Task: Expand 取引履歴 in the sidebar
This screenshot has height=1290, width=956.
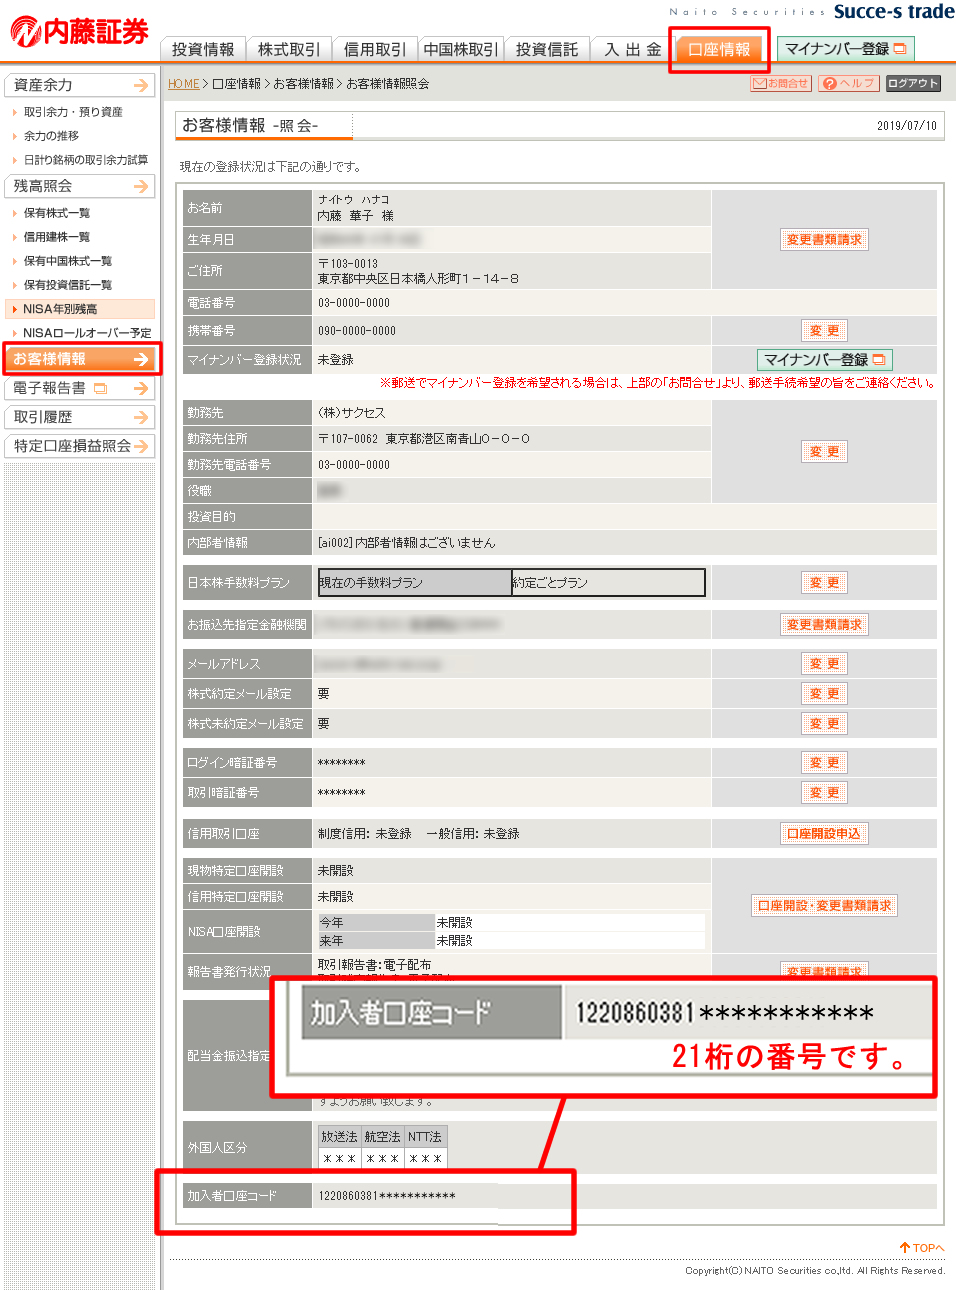Action: tap(80, 418)
